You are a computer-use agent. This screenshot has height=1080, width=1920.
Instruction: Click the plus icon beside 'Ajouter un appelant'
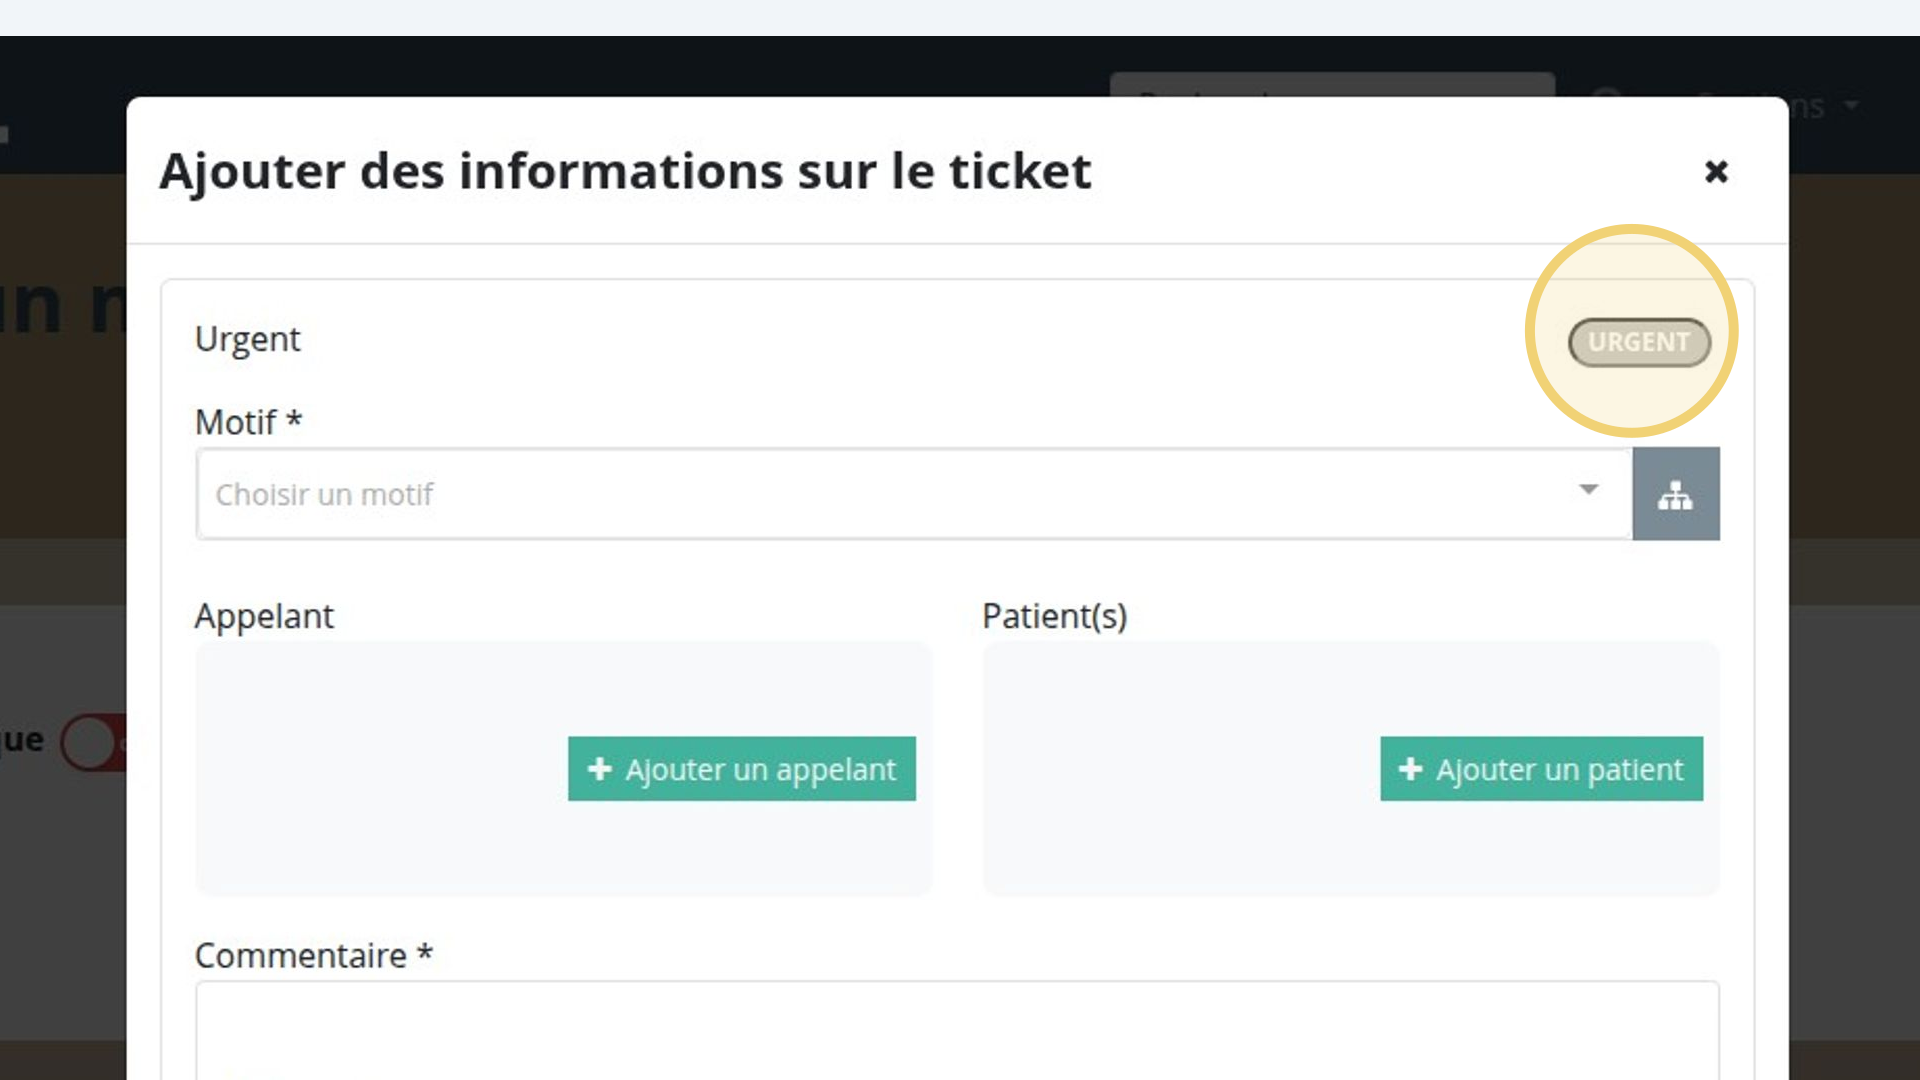click(x=599, y=769)
